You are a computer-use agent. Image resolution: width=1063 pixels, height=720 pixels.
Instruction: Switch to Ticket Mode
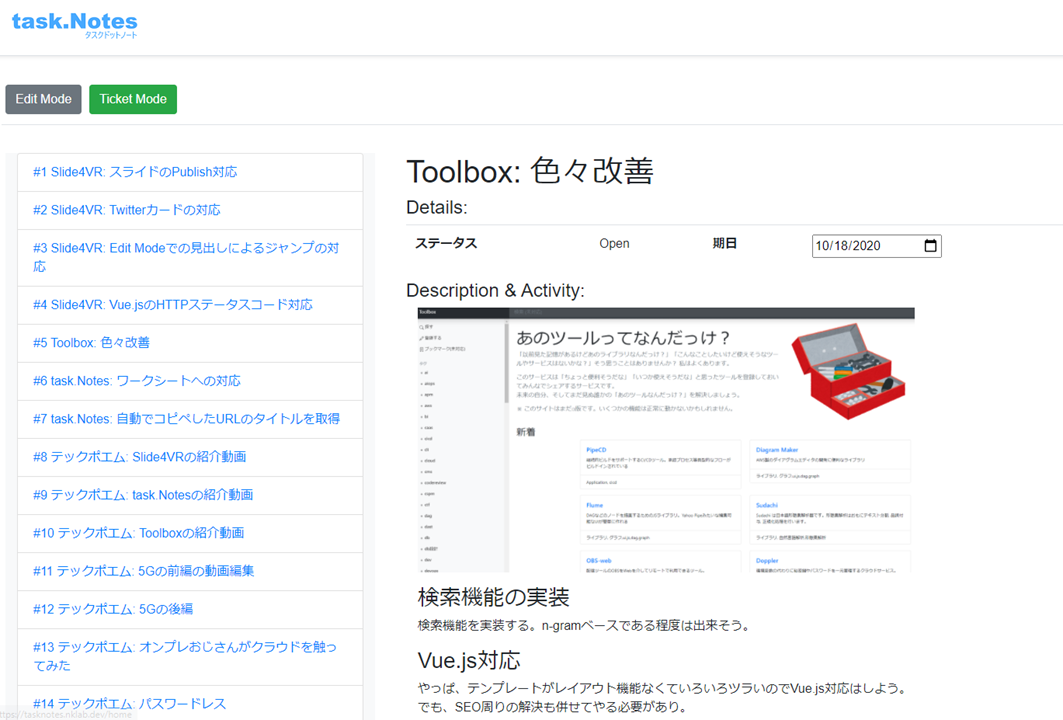tap(133, 99)
